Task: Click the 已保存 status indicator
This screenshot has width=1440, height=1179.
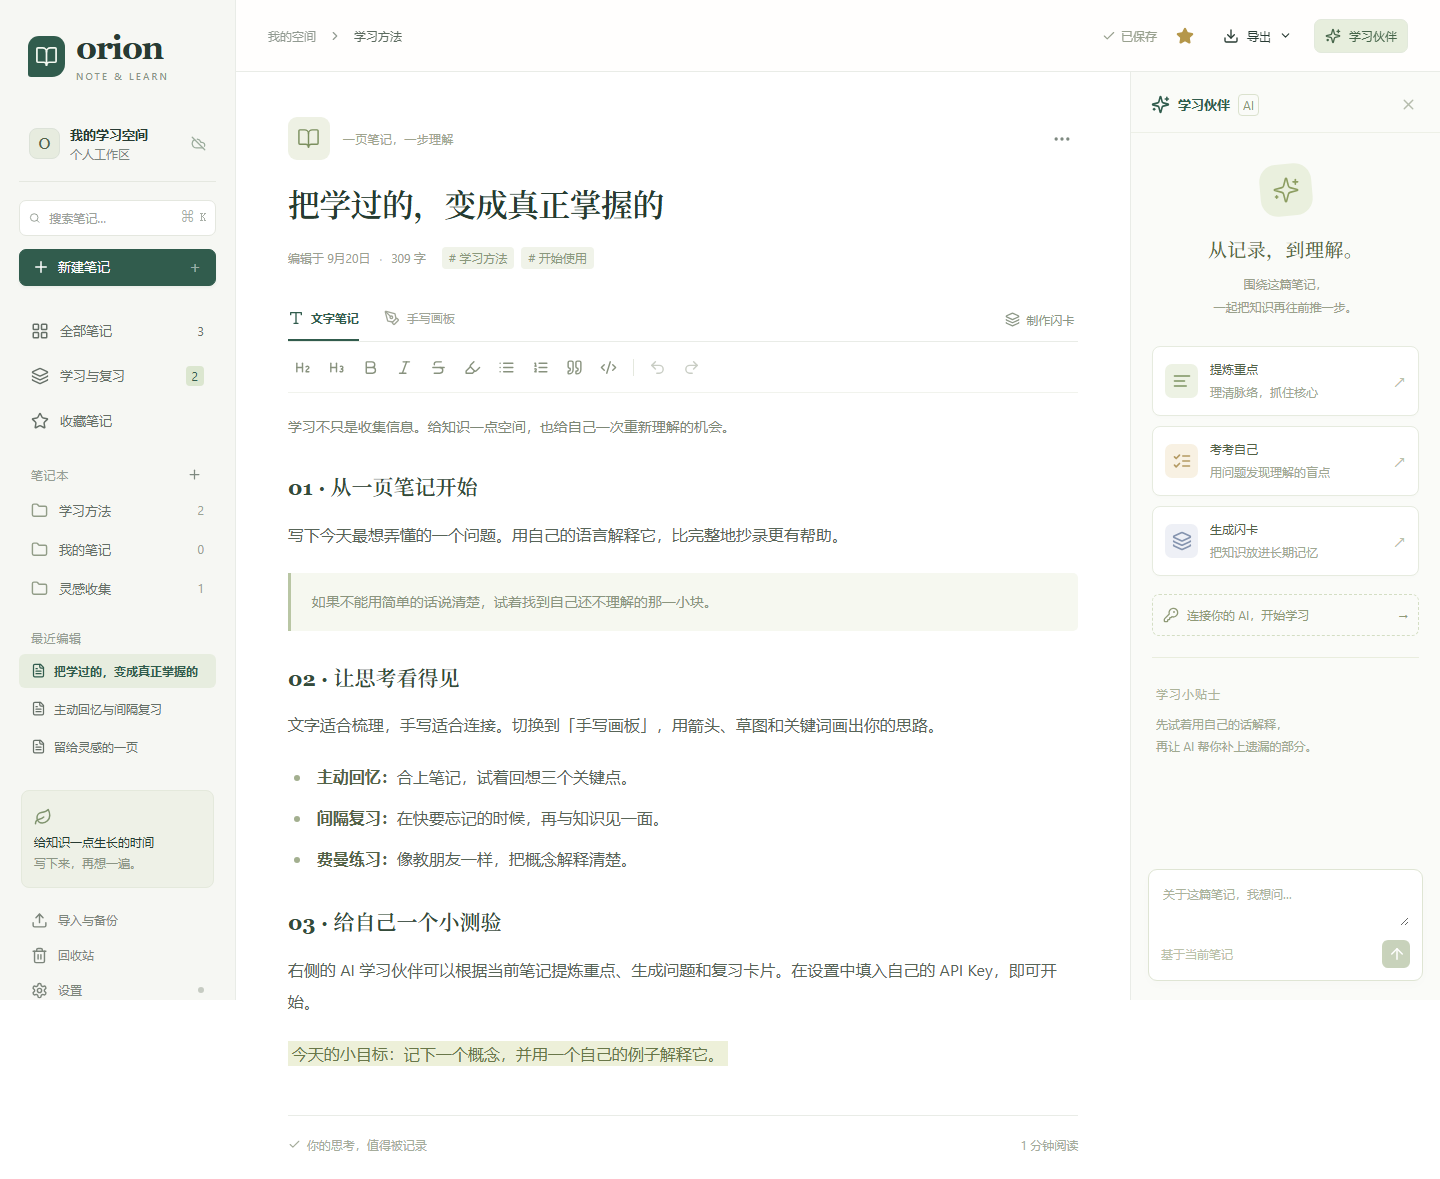Action: point(1130,36)
